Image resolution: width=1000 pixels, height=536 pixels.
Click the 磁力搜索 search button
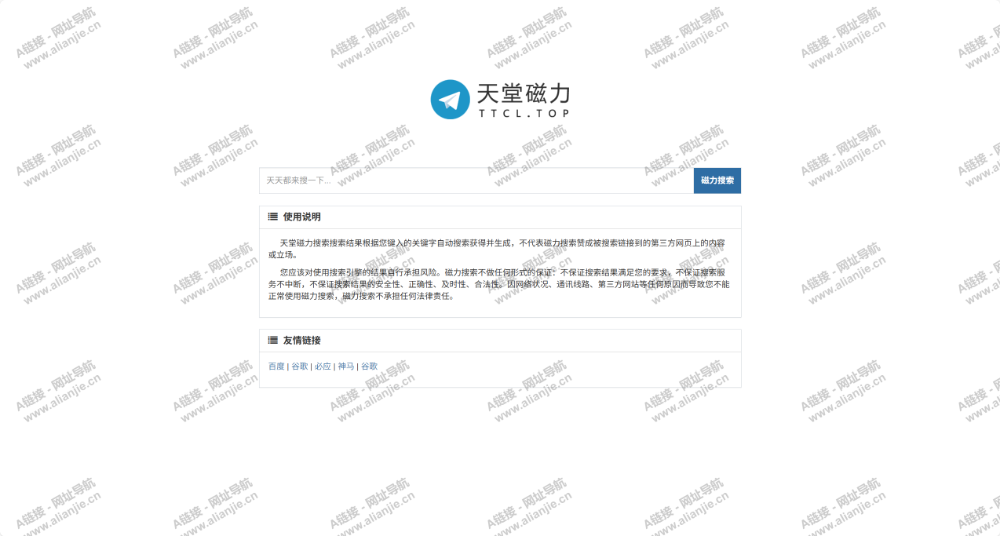[717, 181]
